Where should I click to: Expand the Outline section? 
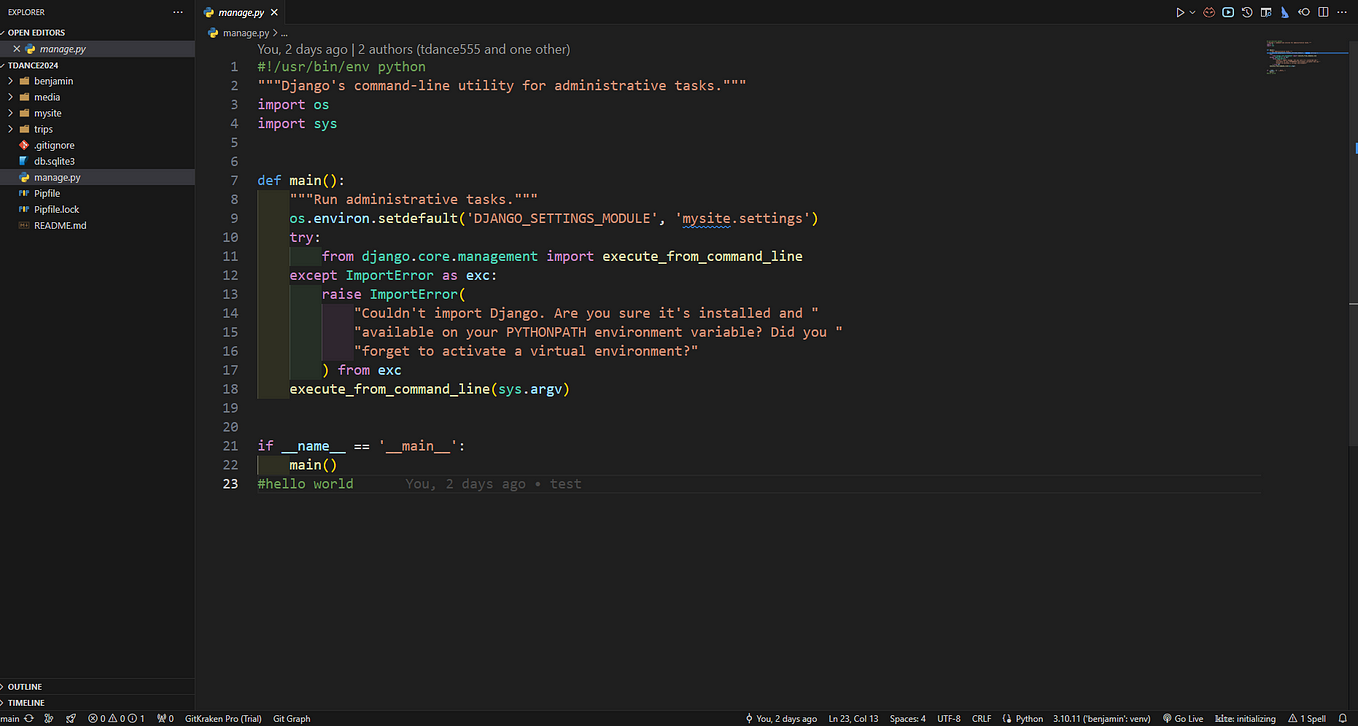tap(25, 687)
